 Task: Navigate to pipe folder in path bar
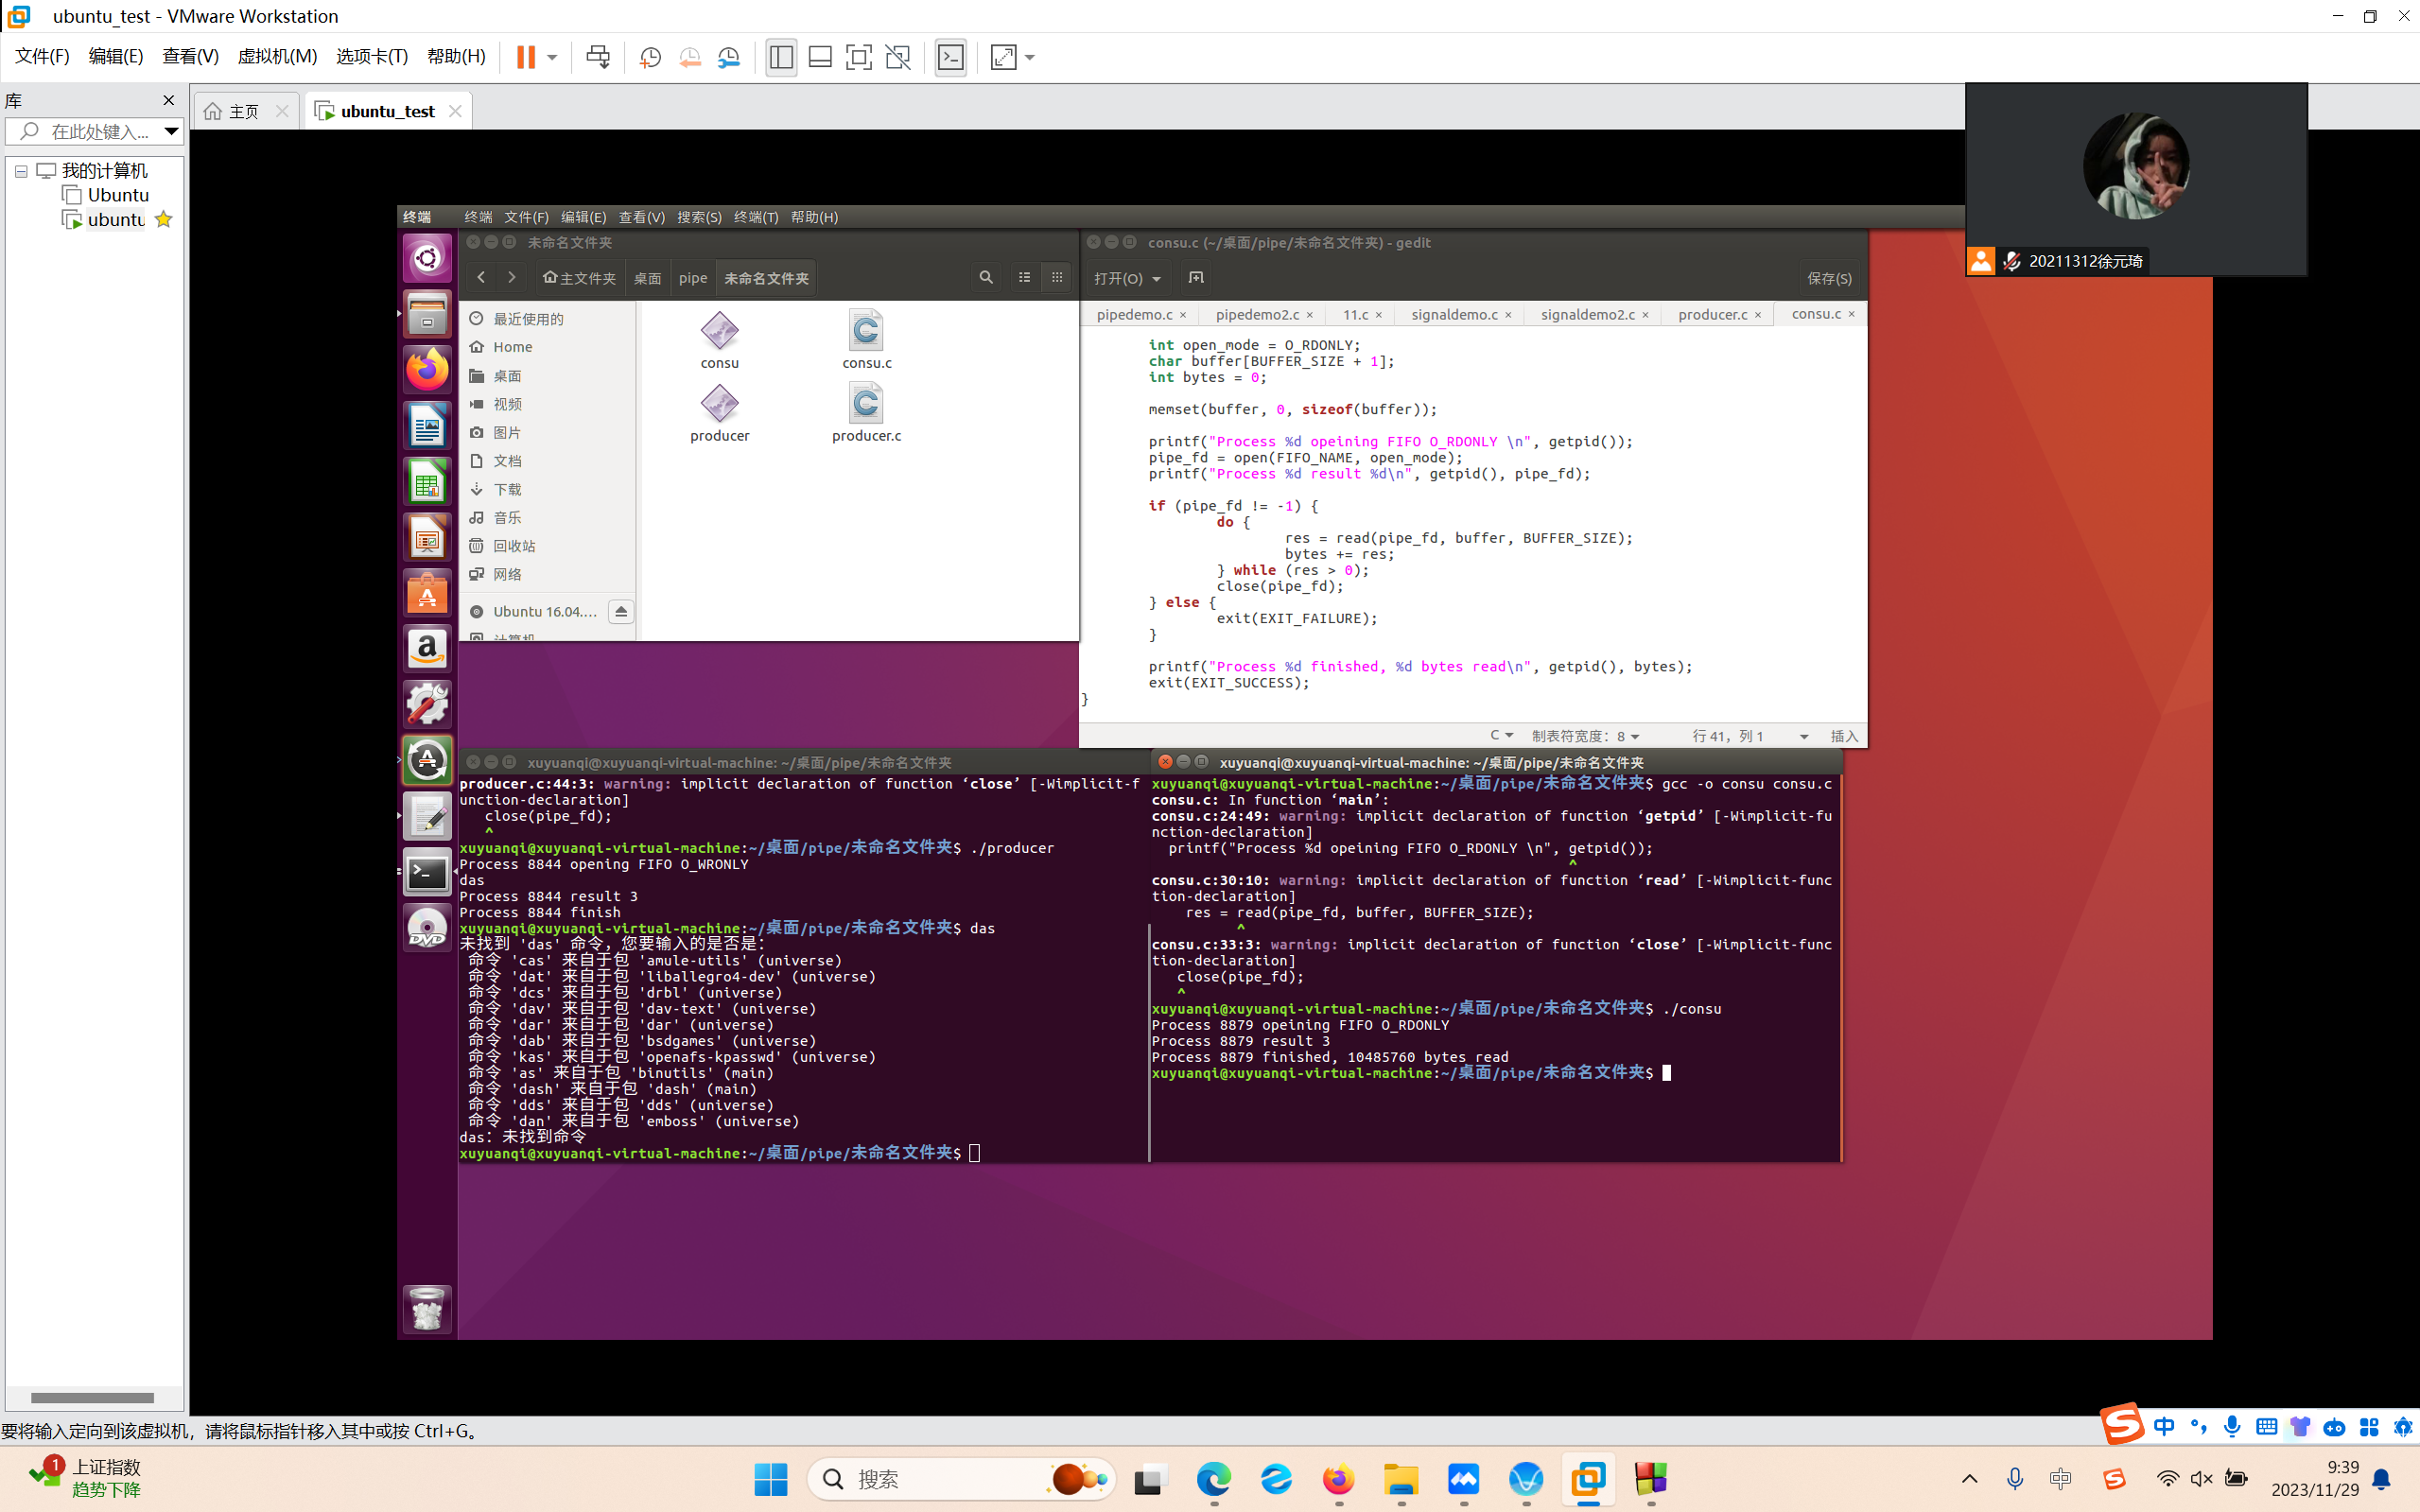692,278
